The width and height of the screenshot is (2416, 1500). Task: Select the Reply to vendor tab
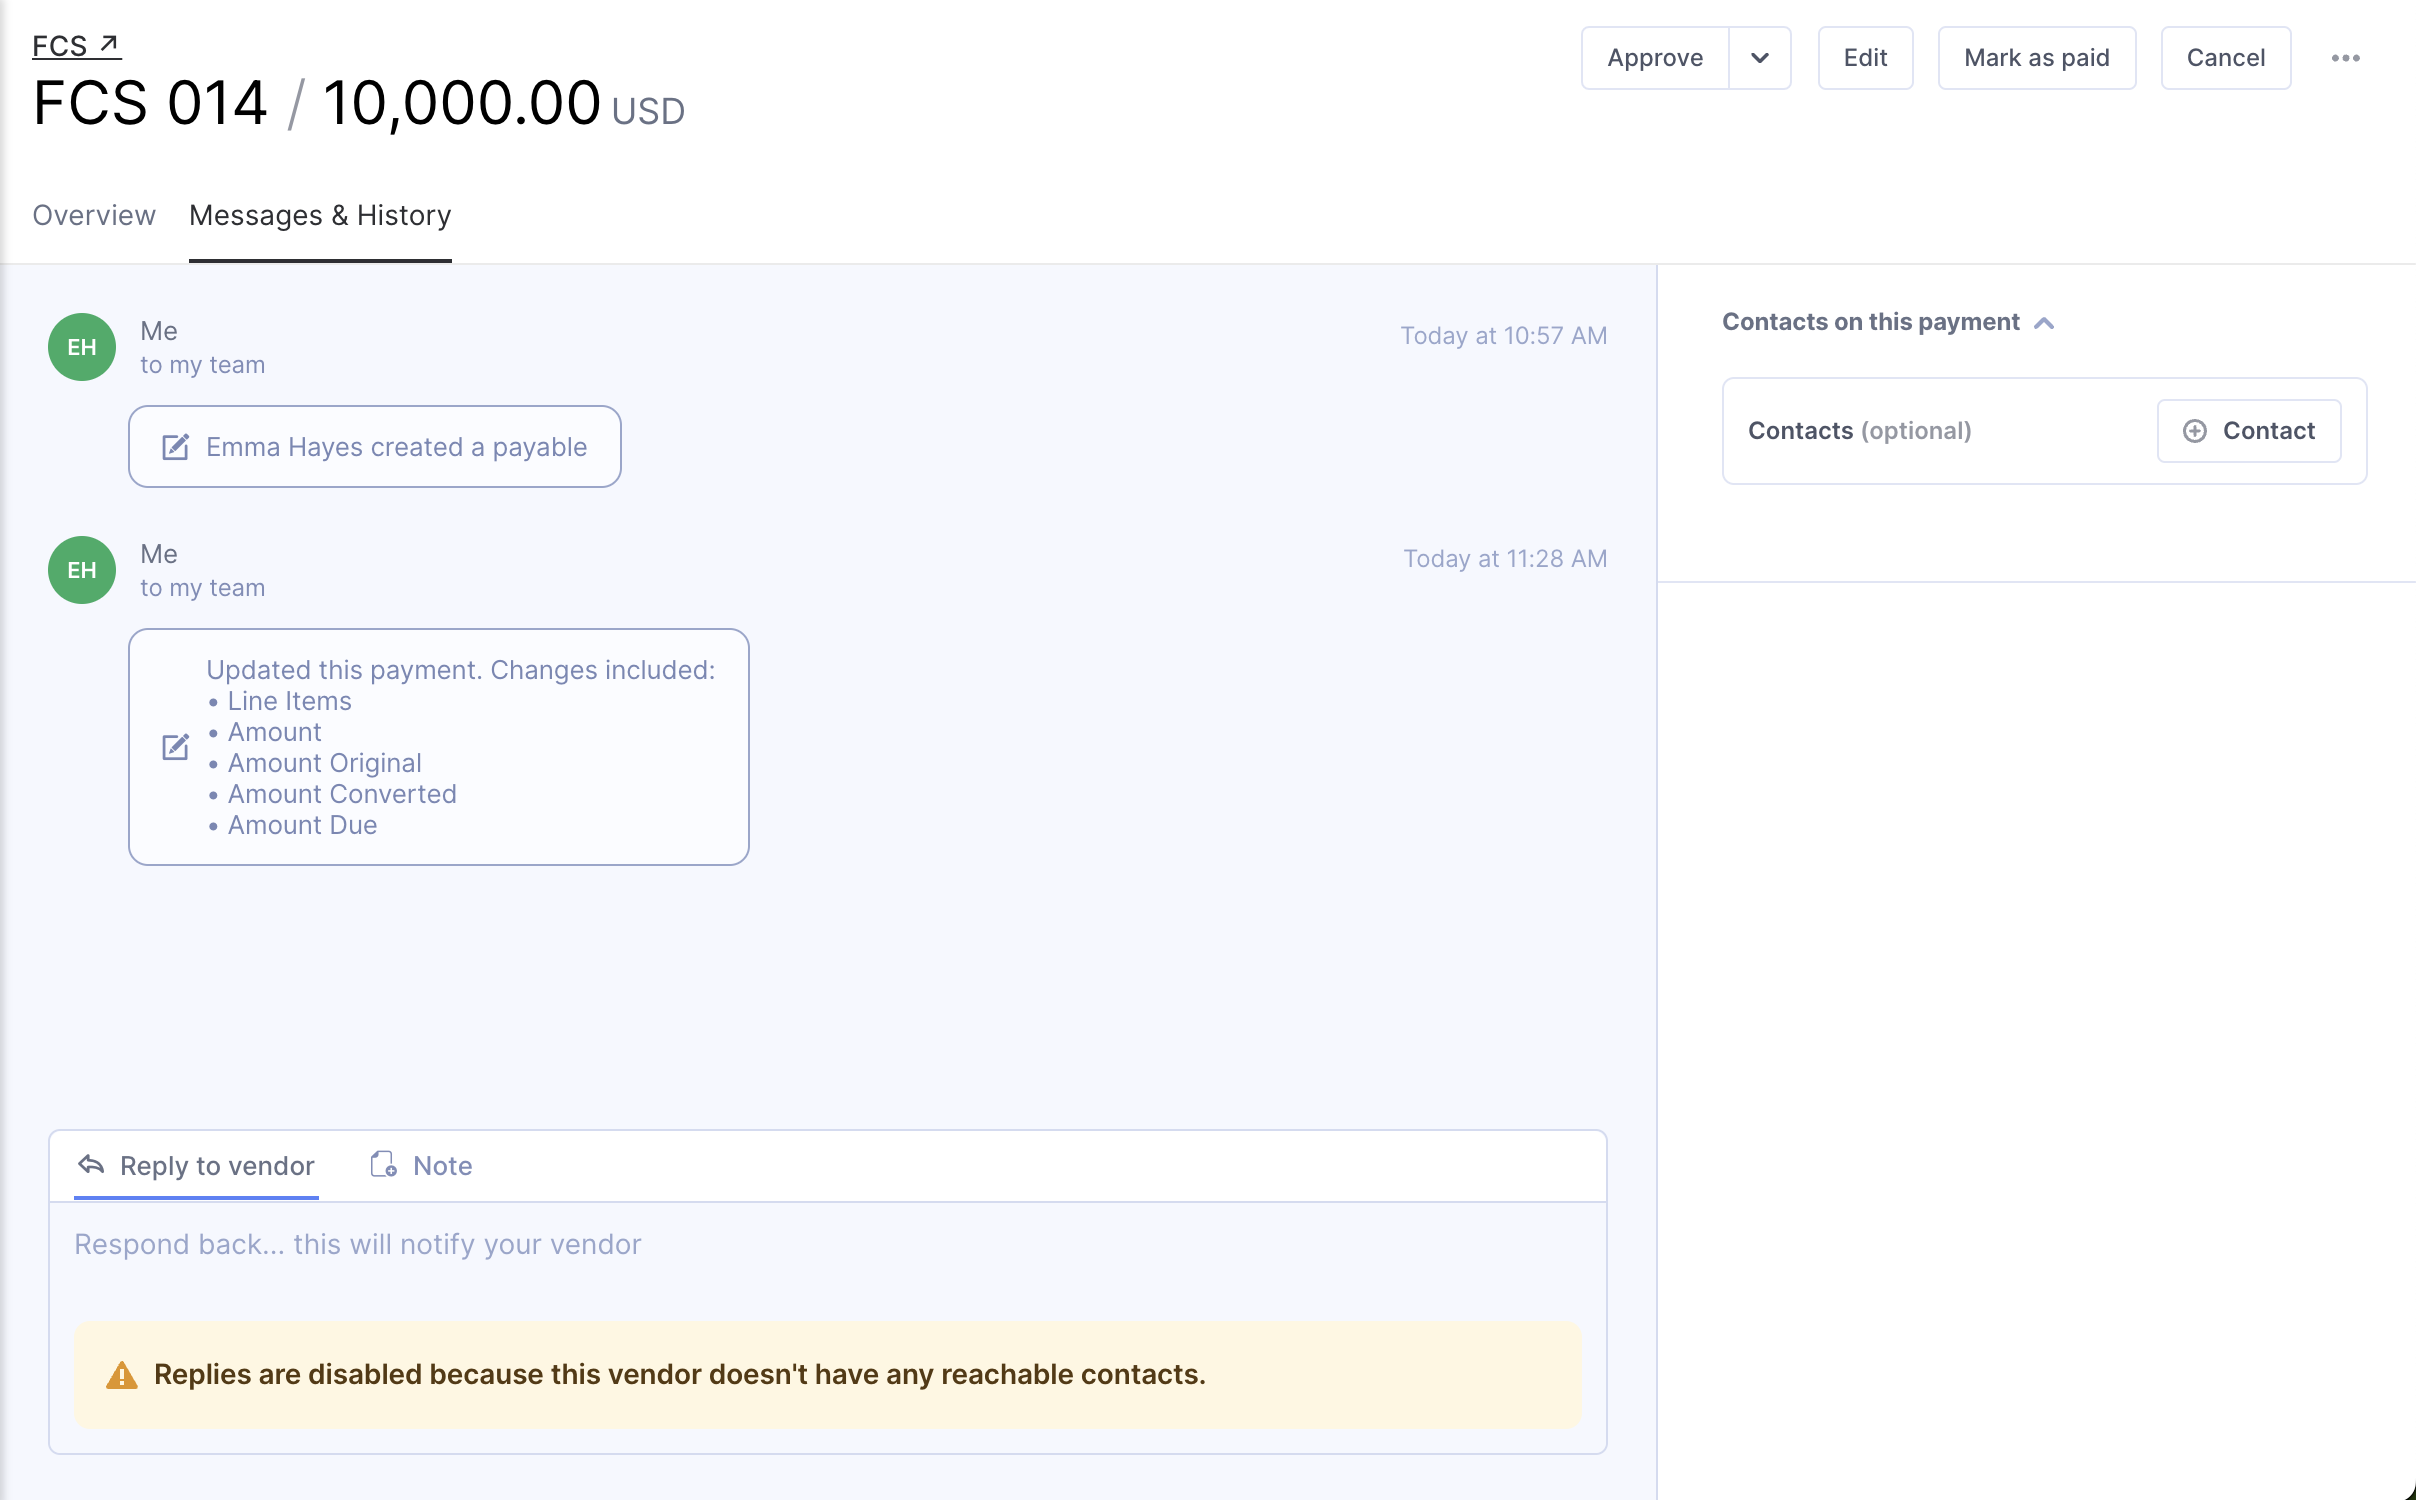point(196,1166)
